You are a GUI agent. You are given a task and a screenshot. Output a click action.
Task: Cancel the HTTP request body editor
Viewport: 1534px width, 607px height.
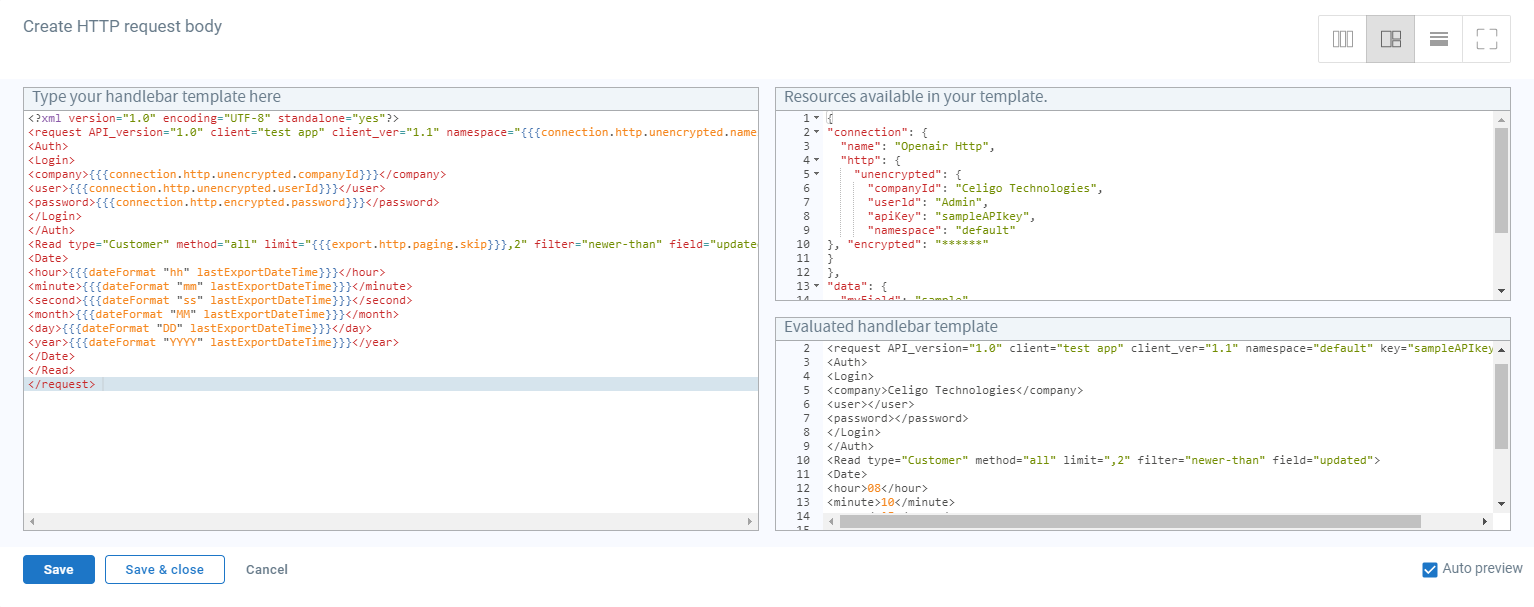pos(267,569)
